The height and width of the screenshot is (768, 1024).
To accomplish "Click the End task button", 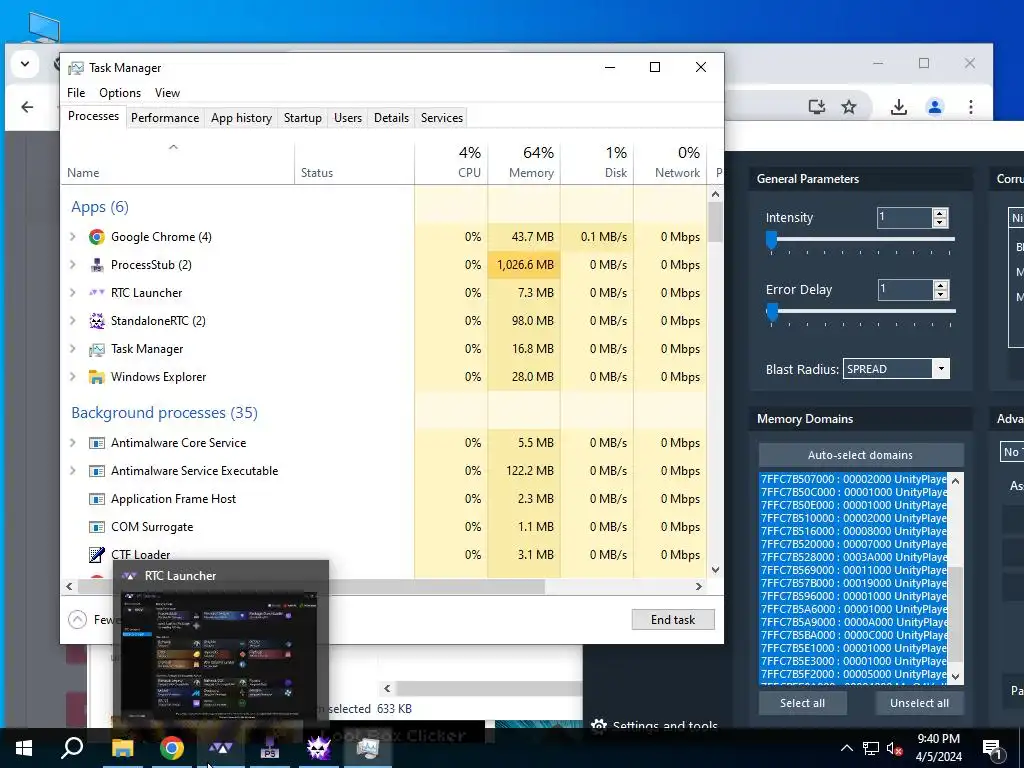I will pyautogui.click(x=673, y=620).
